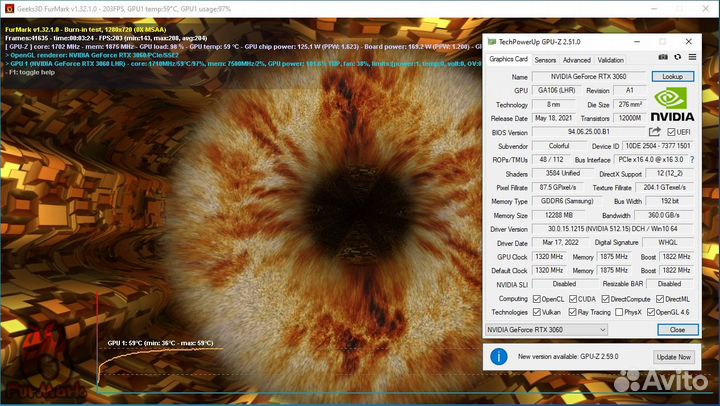The image size is (720, 406).
Task: Click the Digital Signature value WHQL
Action: coord(668,242)
